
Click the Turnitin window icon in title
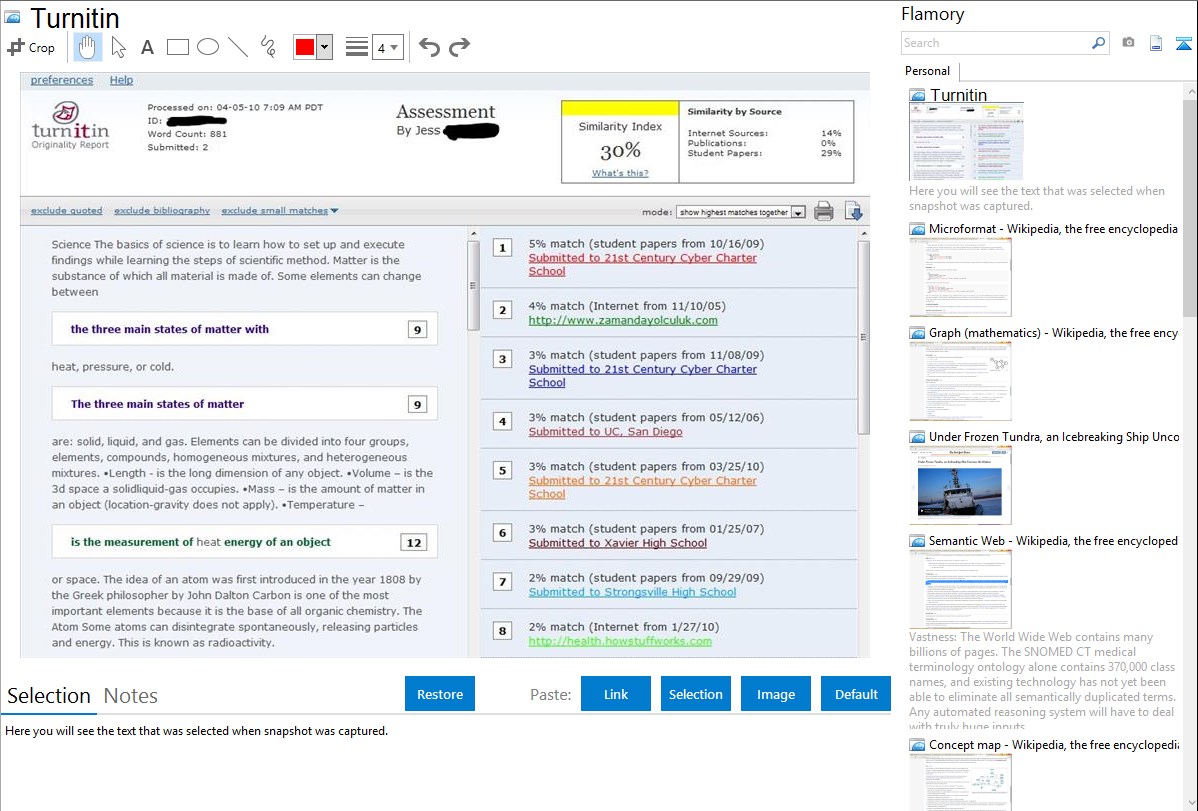pos(13,17)
